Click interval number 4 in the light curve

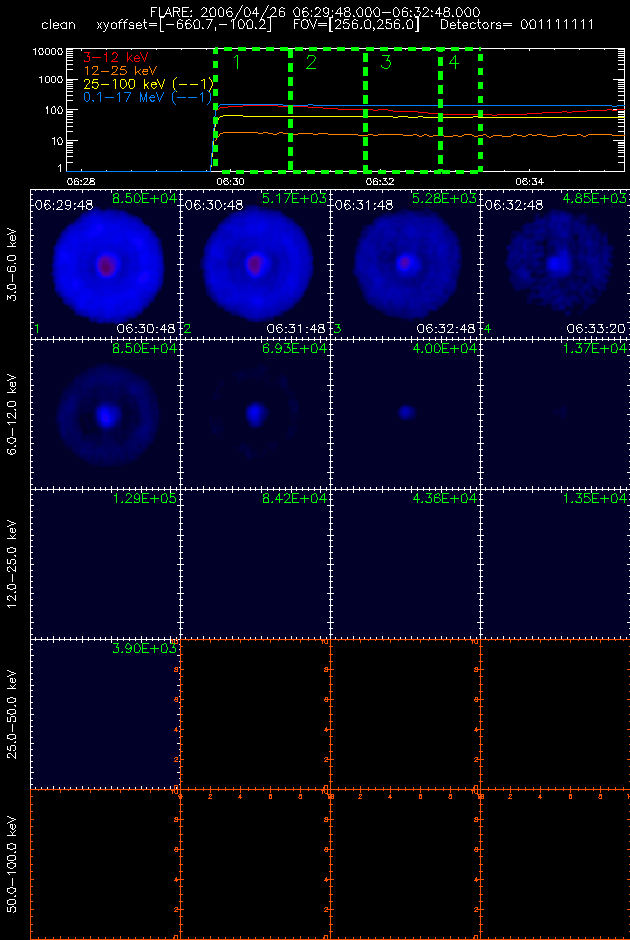[x=454, y=62]
